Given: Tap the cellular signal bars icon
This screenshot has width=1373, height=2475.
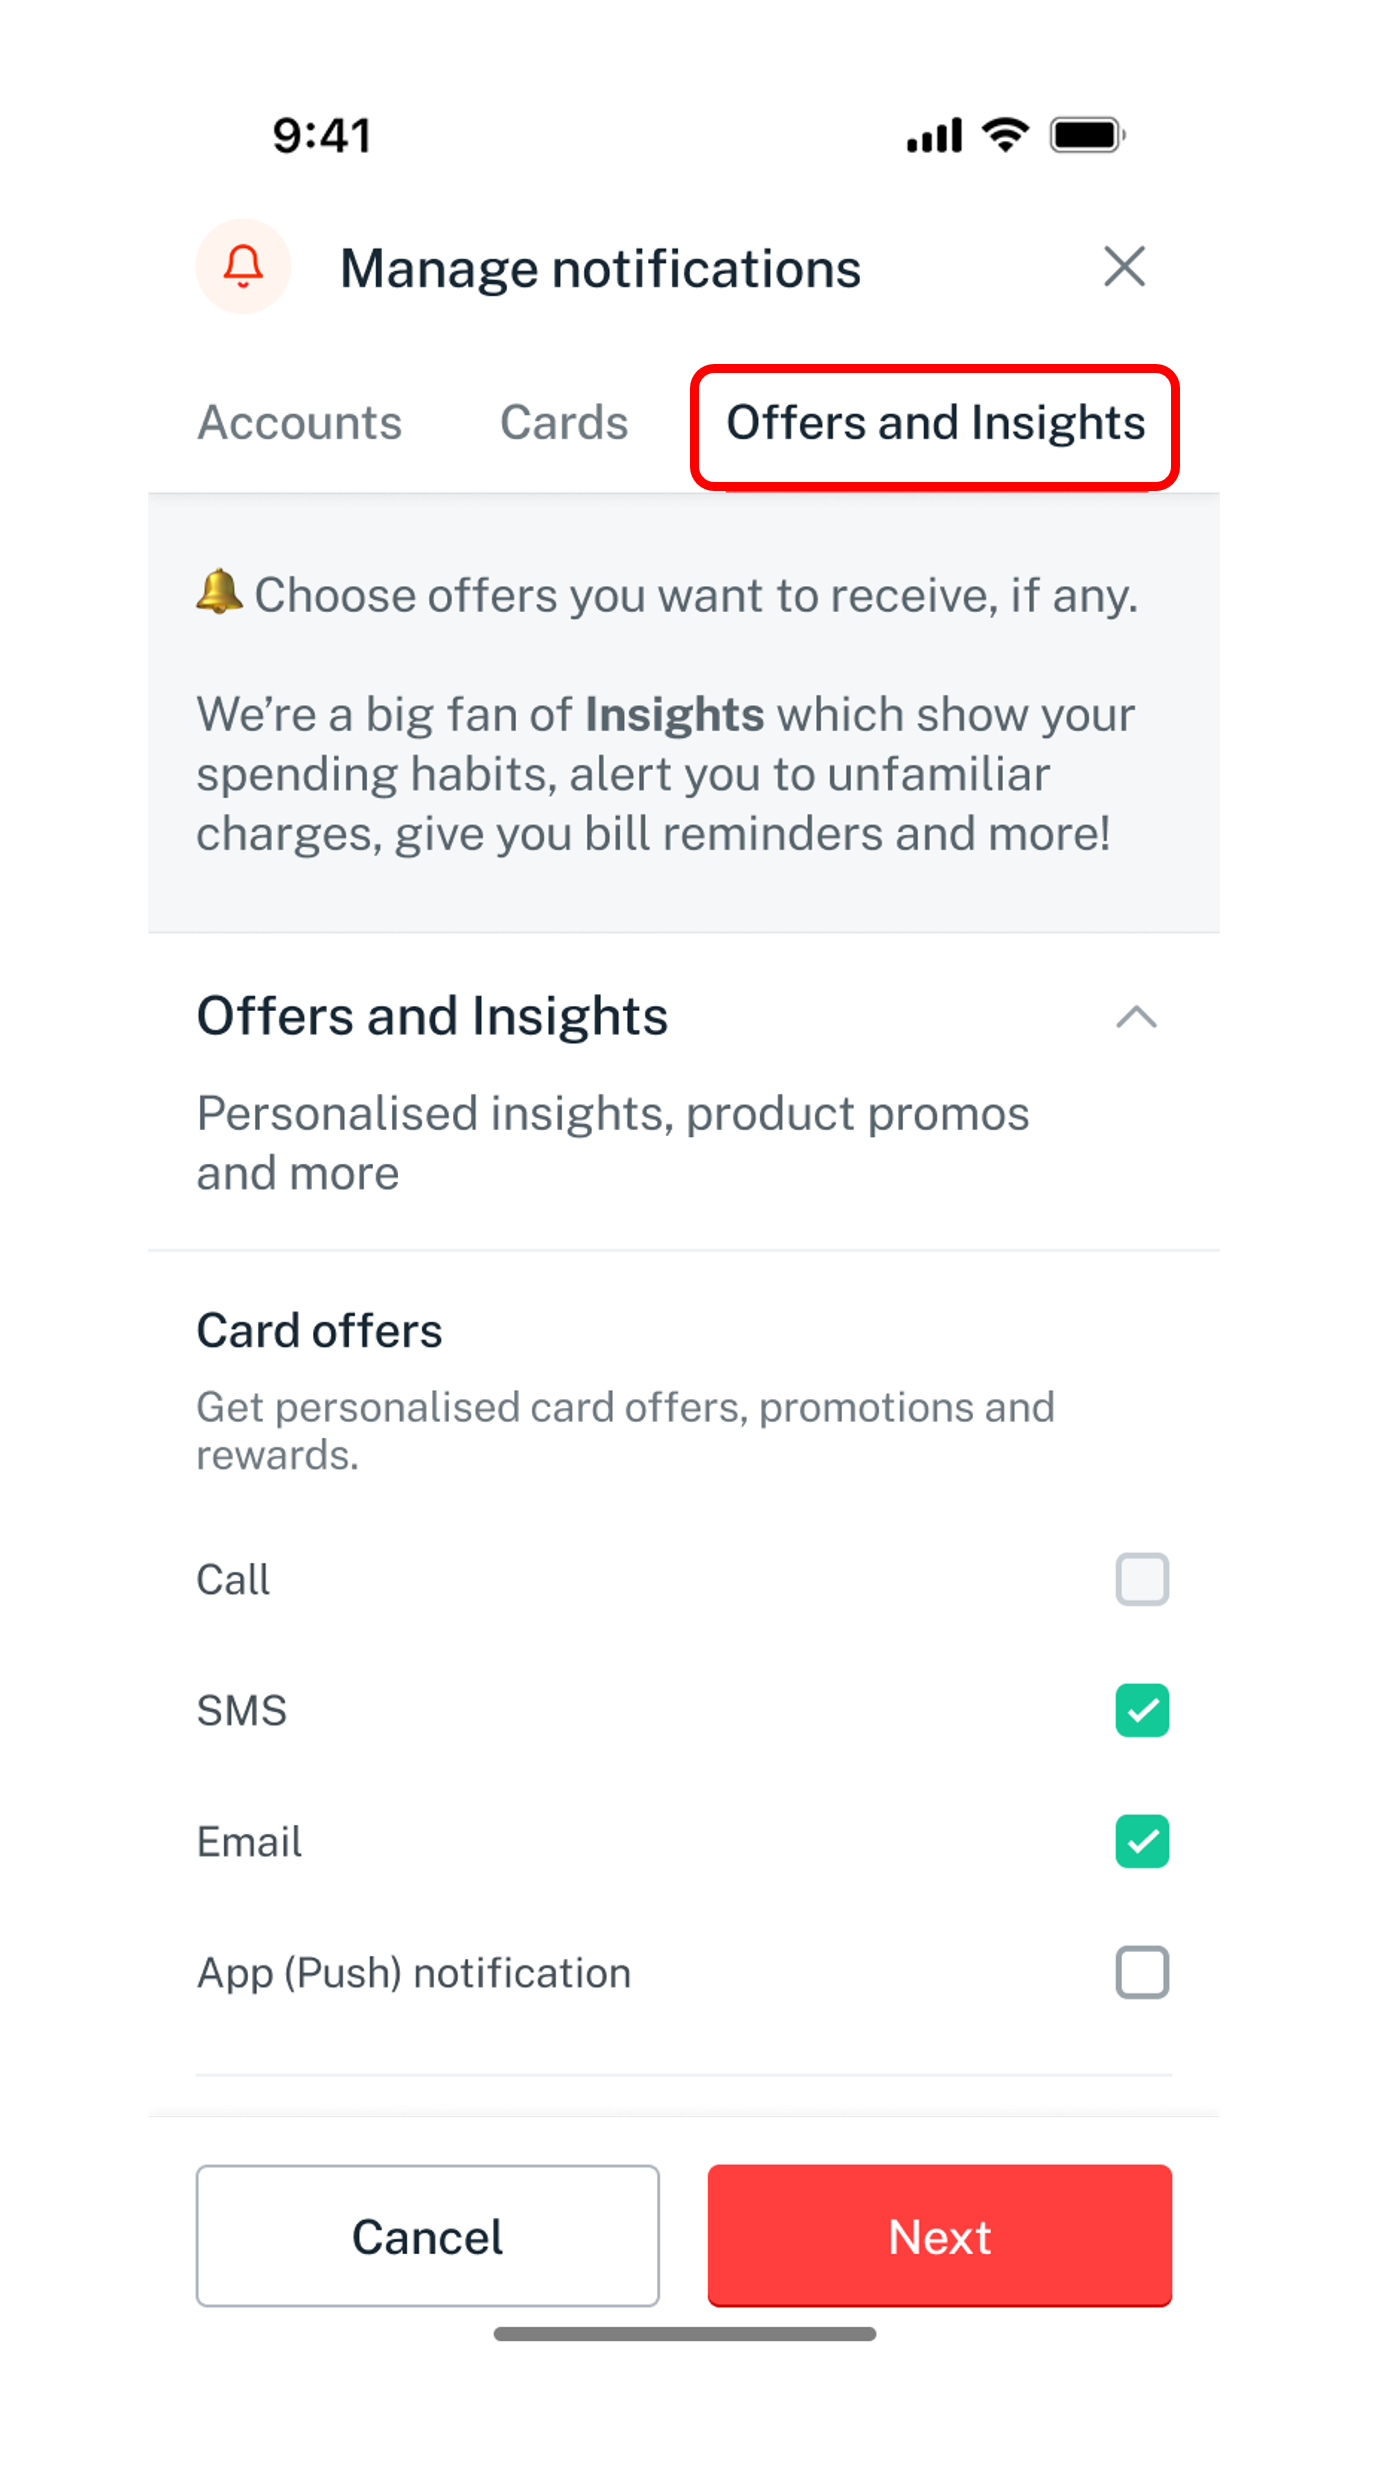Looking at the screenshot, I should click(934, 136).
